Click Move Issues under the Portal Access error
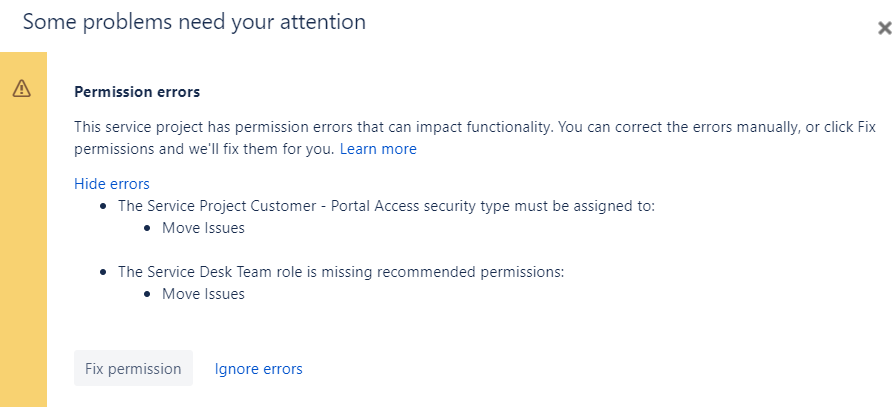The height and width of the screenshot is (407, 892). pos(204,228)
